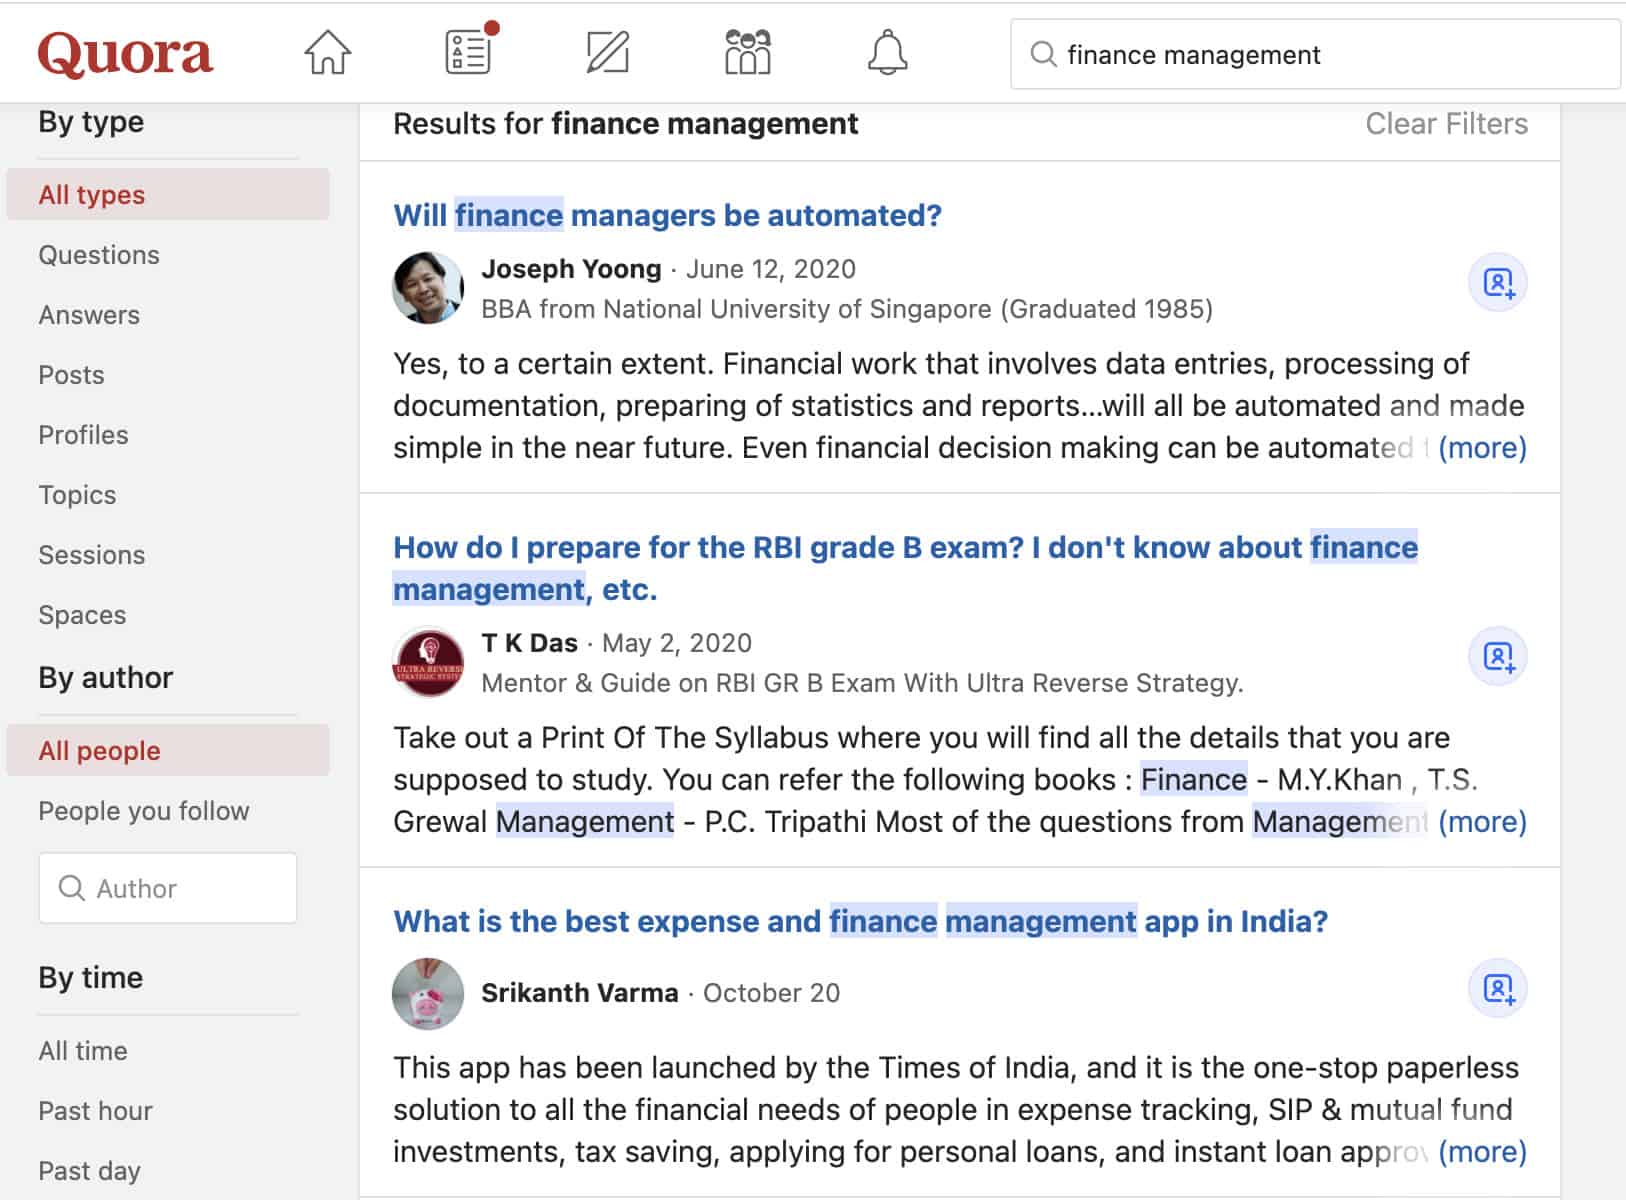Click Clear Filters
The width and height of the screenshot is (1626, 1200).
tap(1446, 123)
